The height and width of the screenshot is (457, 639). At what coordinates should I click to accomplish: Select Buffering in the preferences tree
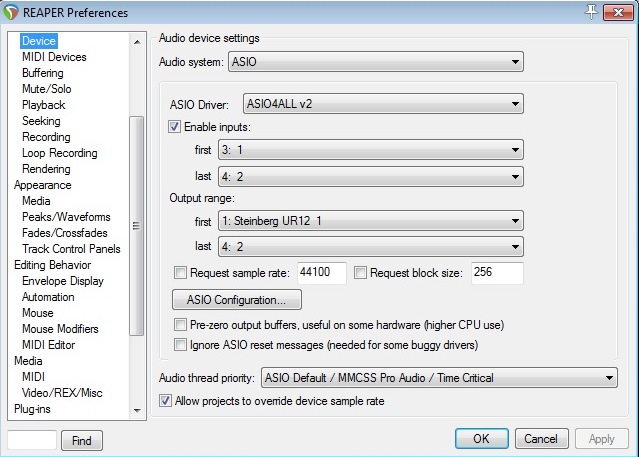(43, 73)
